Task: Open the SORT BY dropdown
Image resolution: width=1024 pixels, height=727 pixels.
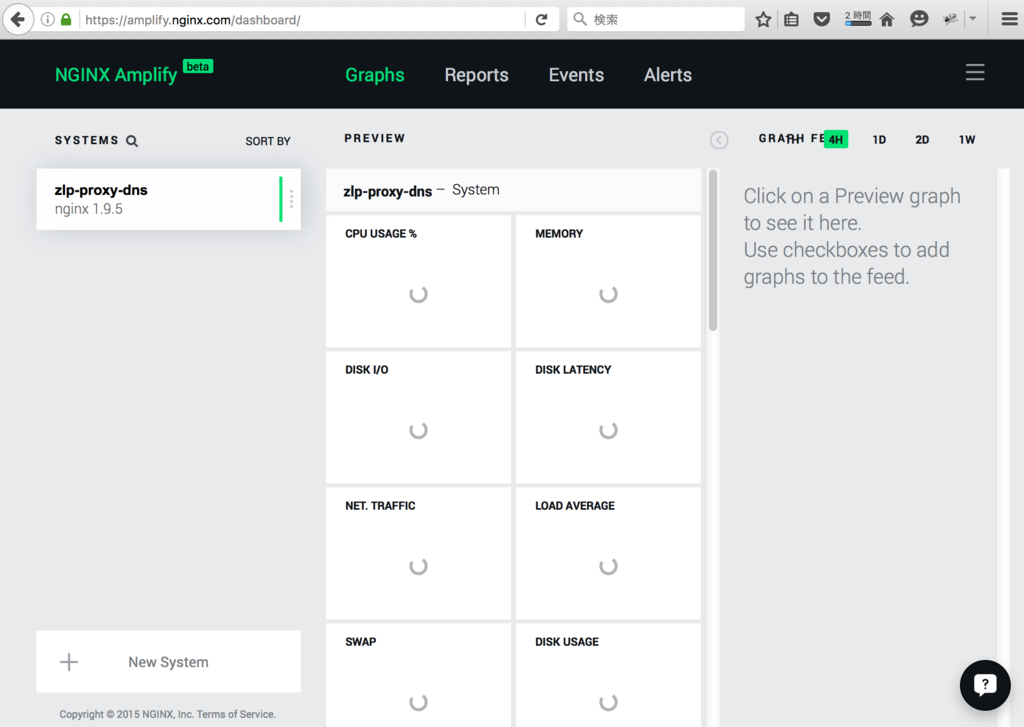Action: (268, 141)
